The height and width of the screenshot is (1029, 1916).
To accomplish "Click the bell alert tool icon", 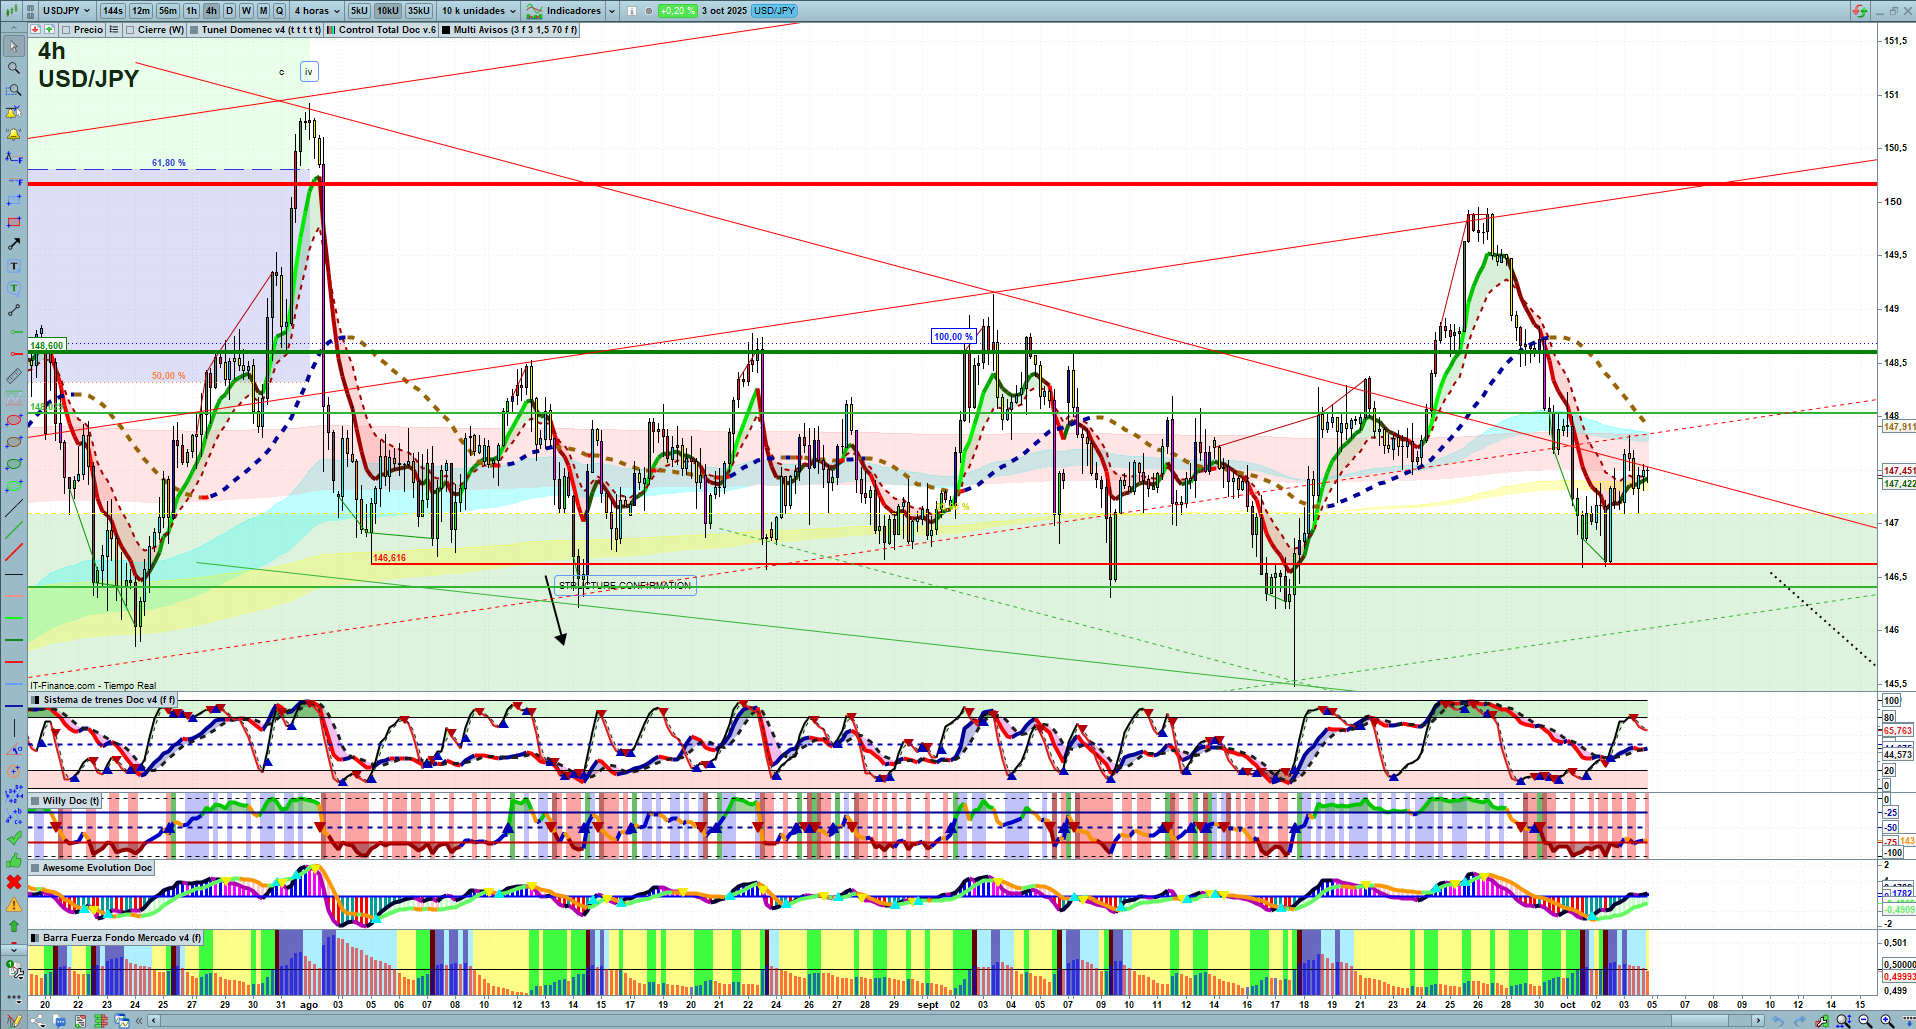I will point(14,134).
